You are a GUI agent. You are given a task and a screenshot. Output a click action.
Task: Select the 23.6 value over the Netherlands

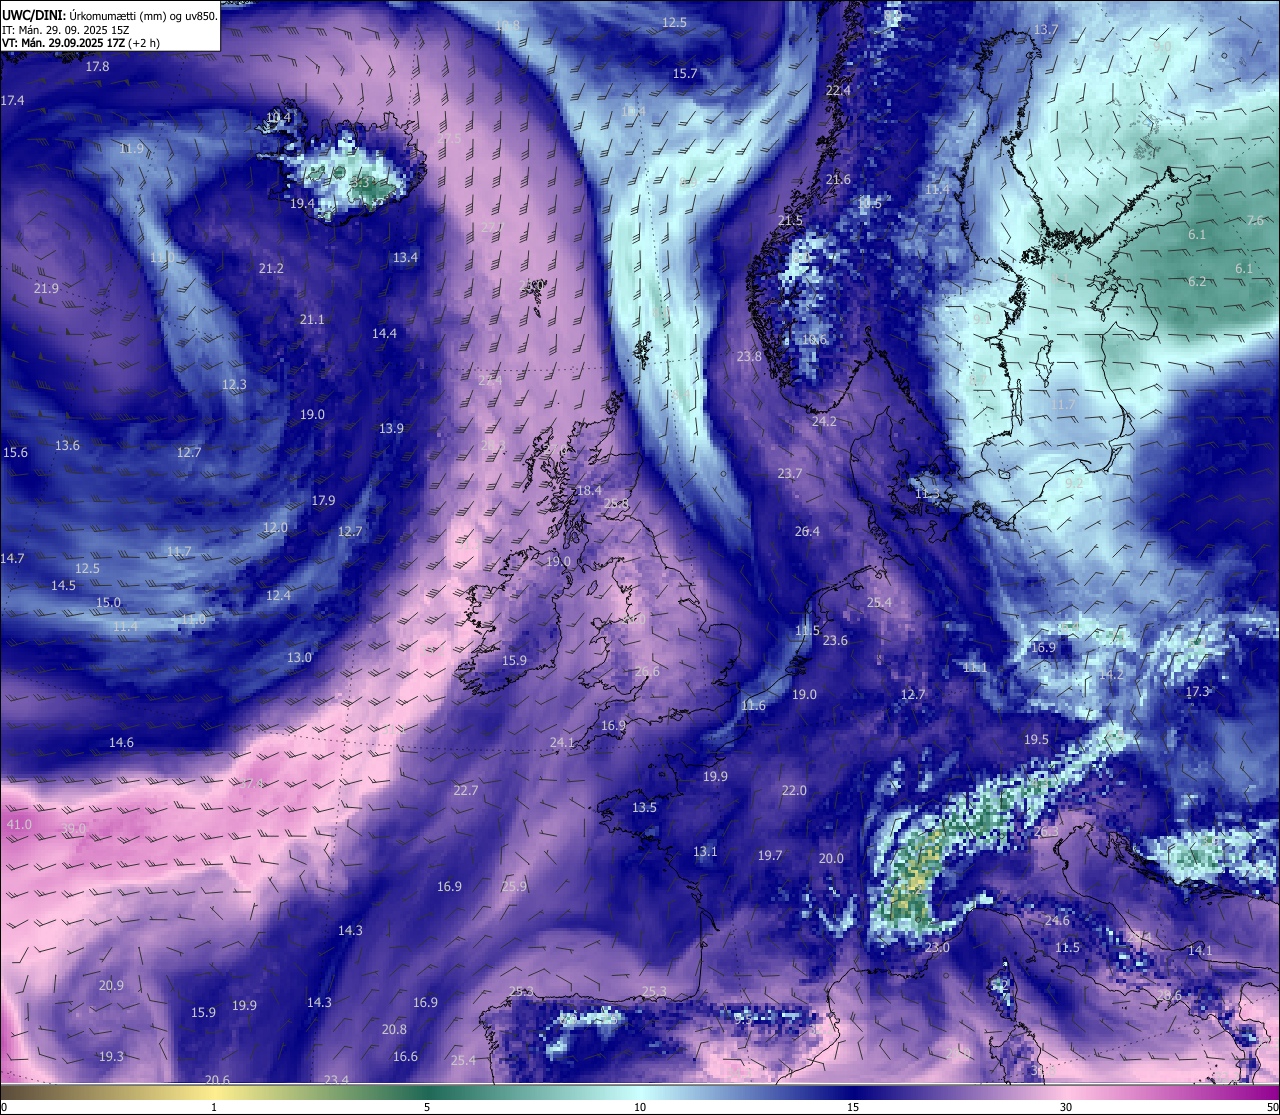coord(835,641)
